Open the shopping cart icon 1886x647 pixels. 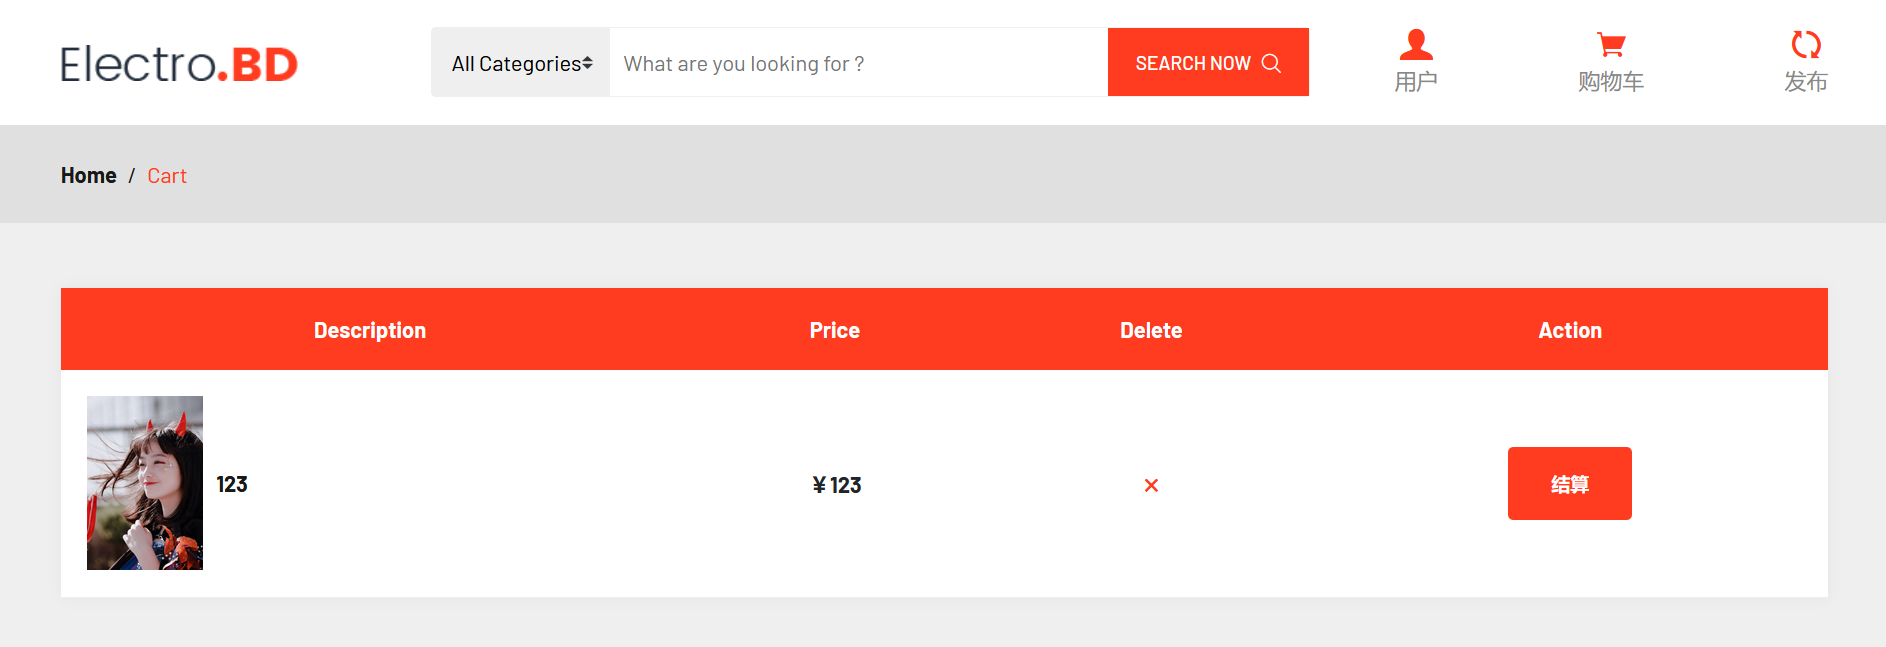[x=1611, y=45]
